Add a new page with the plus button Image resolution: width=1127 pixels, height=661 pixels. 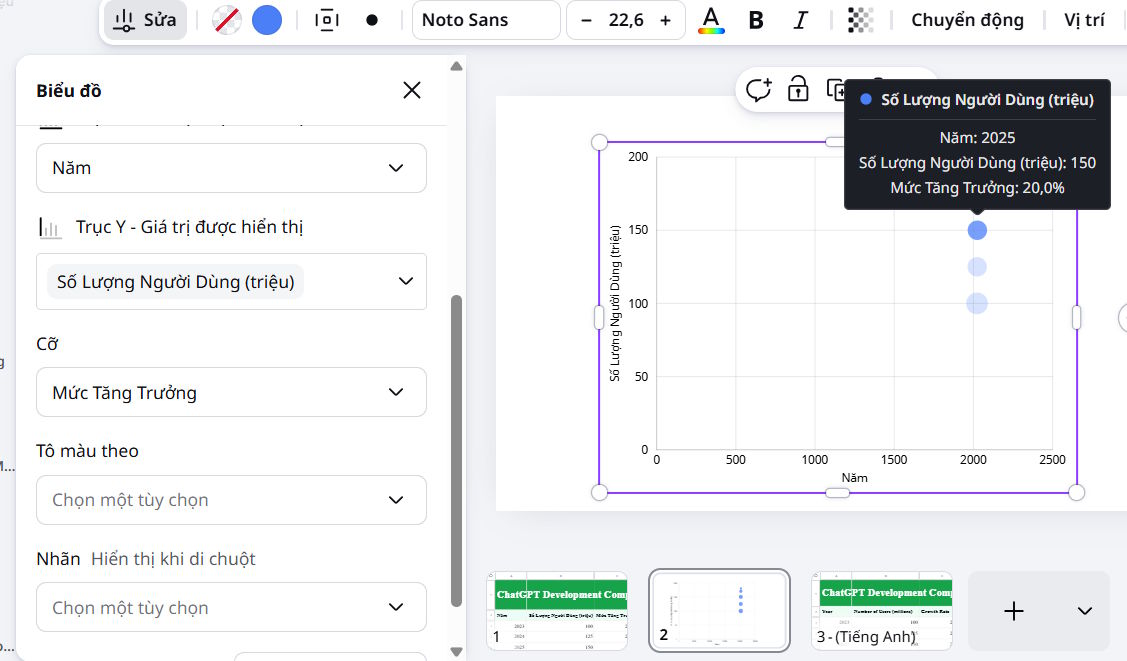point(1013,610)
